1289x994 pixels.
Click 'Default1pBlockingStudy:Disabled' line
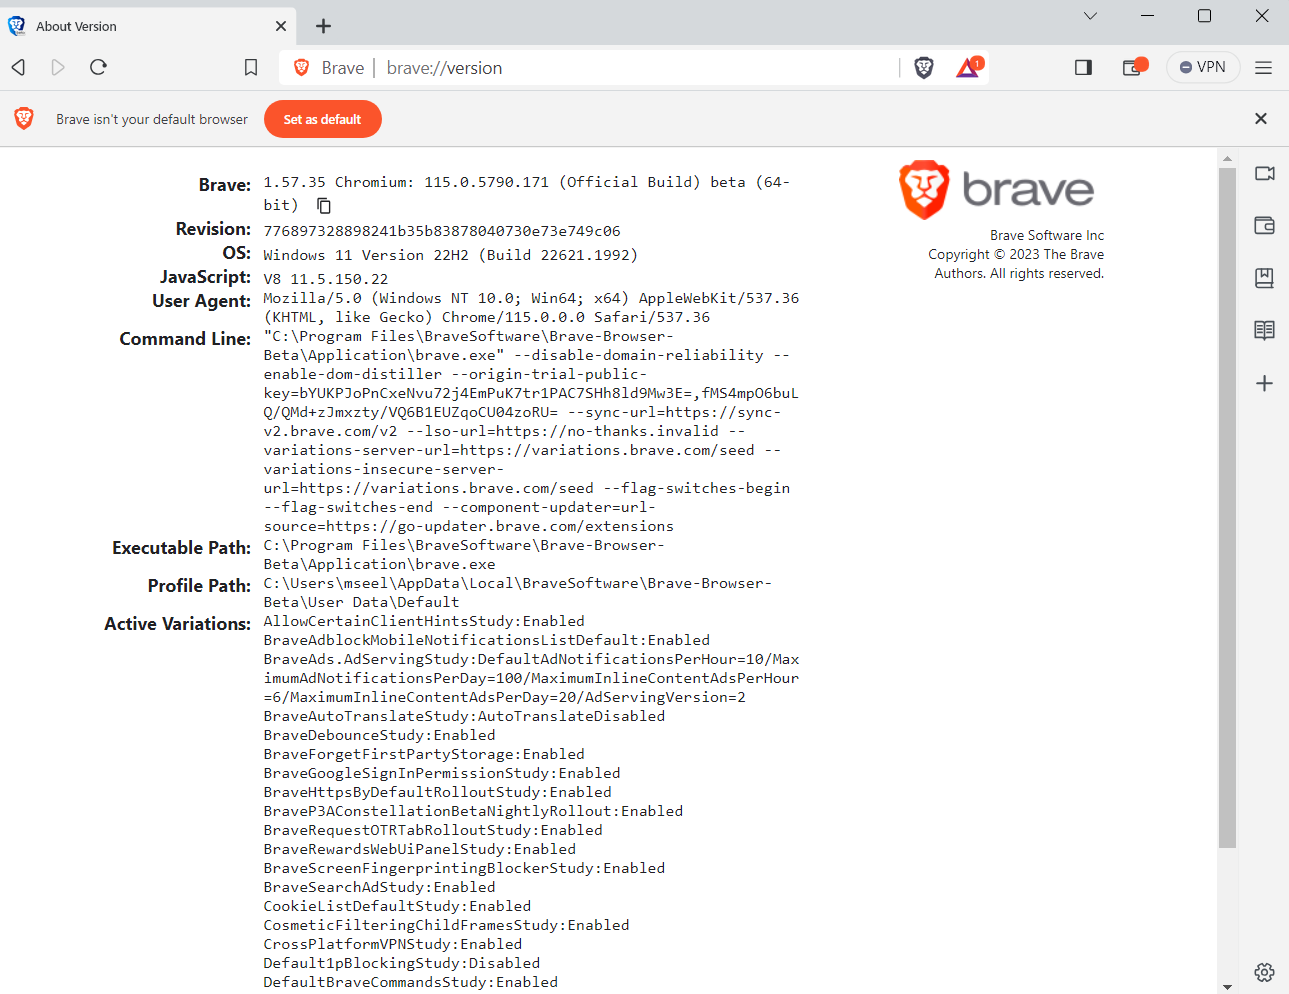[402, 963]
